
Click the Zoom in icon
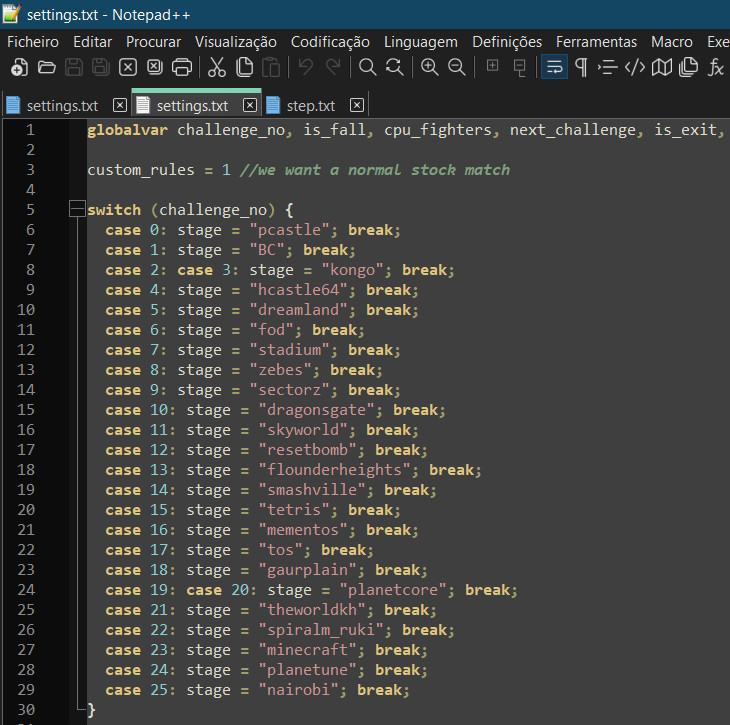click(x=430, y=68)
